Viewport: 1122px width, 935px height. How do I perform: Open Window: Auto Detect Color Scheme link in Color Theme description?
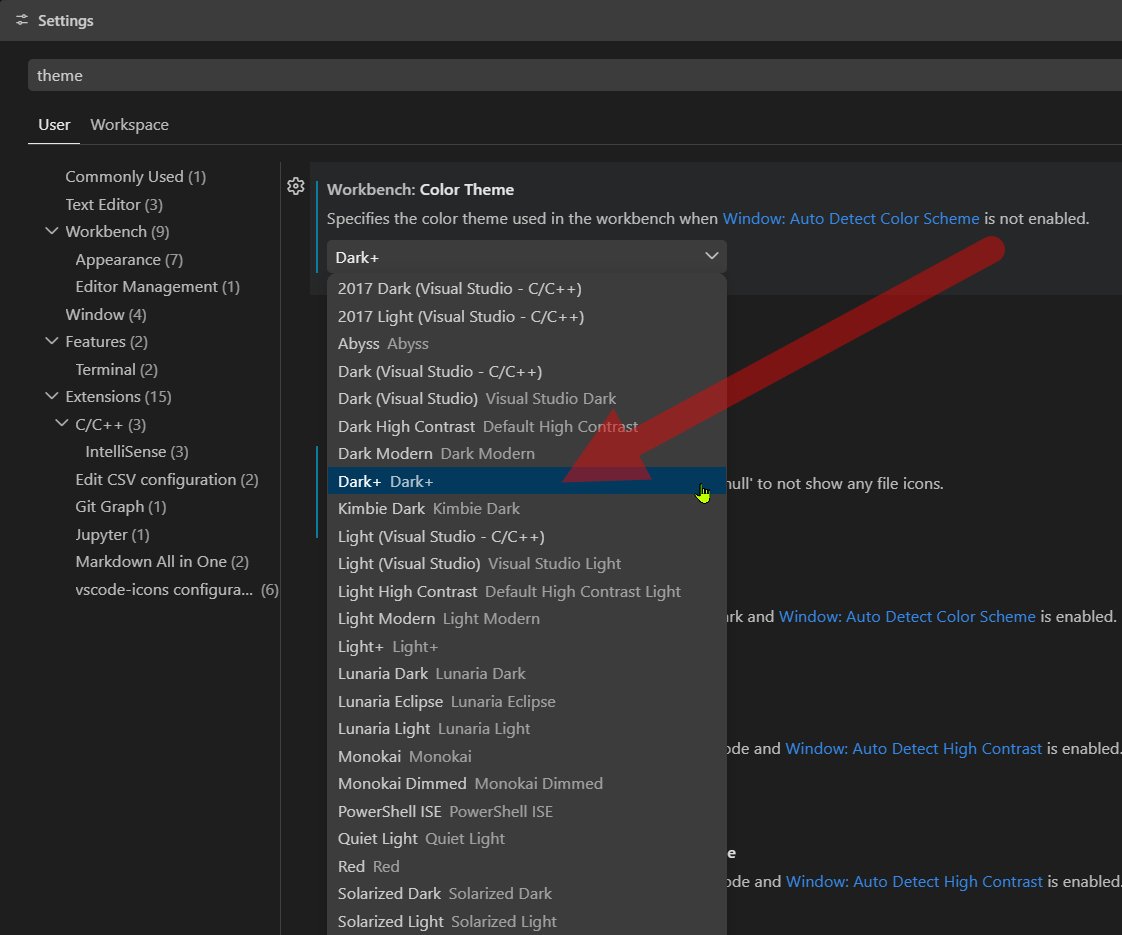tap(851, 218)
